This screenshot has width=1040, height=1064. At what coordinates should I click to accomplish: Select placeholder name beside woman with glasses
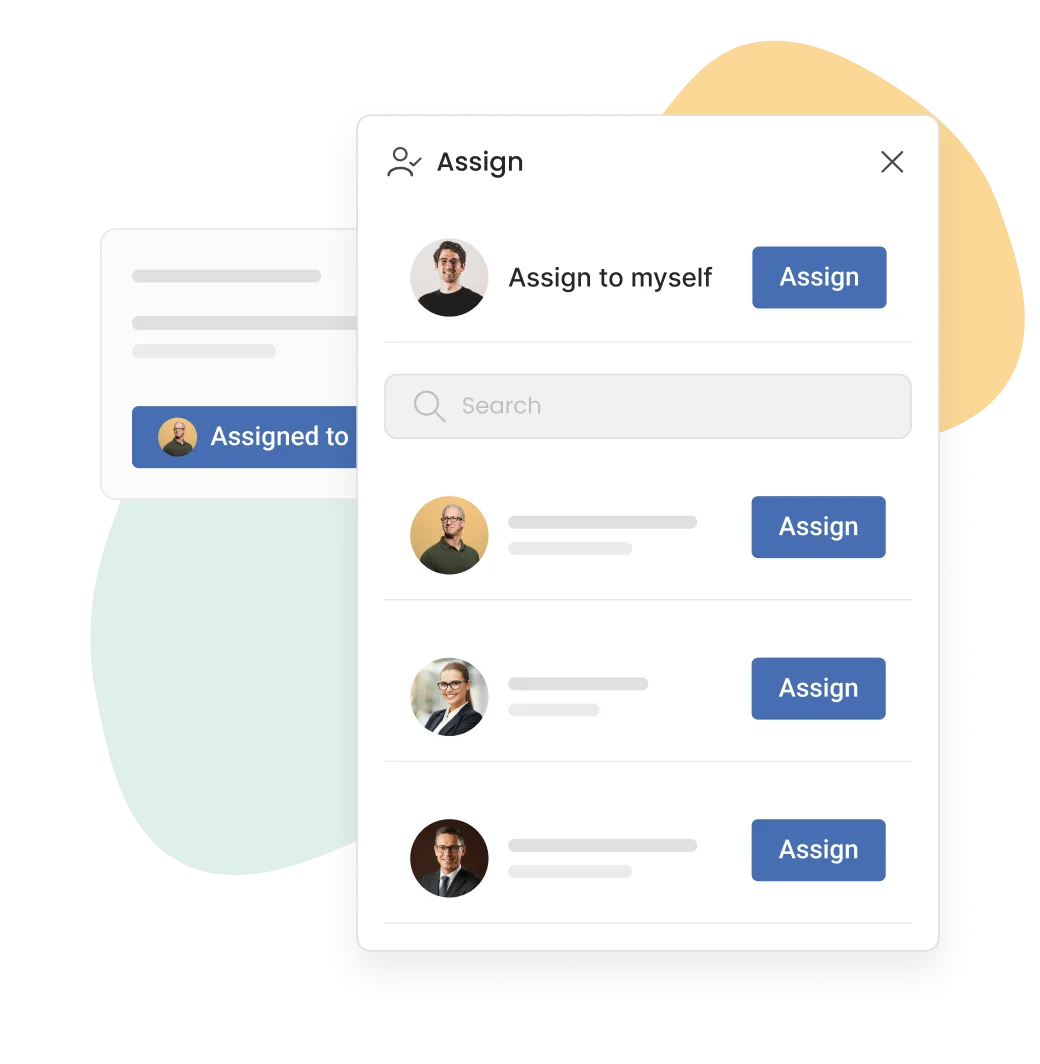pyautogui.click(x=578, y=683)
